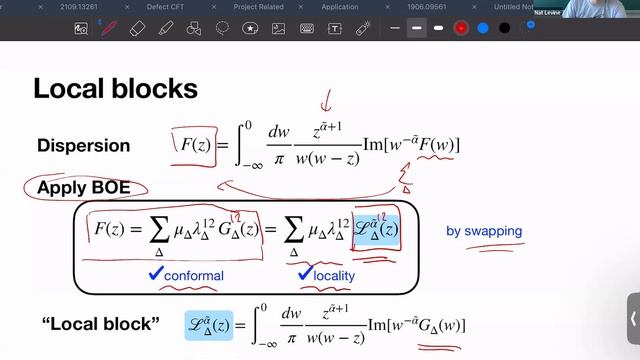Click the 'by swapping' text
The image size is (640, 360).
click(x=484, y=231)
